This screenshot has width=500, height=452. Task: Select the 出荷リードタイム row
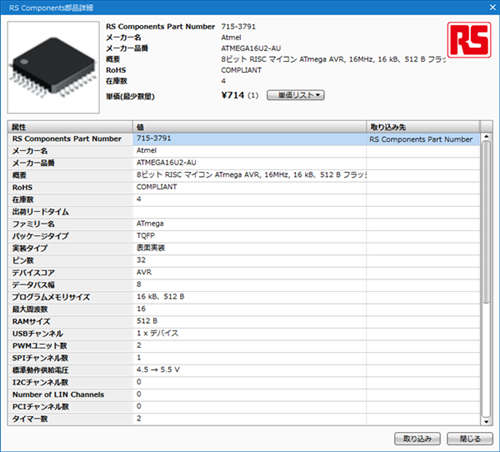[x=244, y=212]
